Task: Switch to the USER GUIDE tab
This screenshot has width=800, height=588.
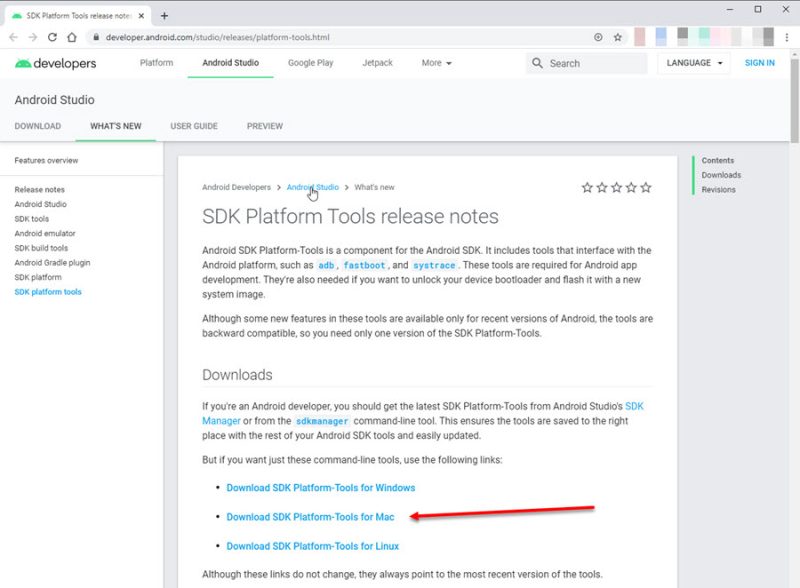Action: (194, 126)
